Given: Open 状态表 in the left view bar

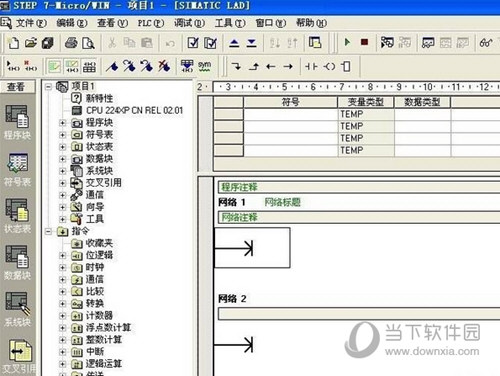Looking at the screenshot, I should point(17,216).
